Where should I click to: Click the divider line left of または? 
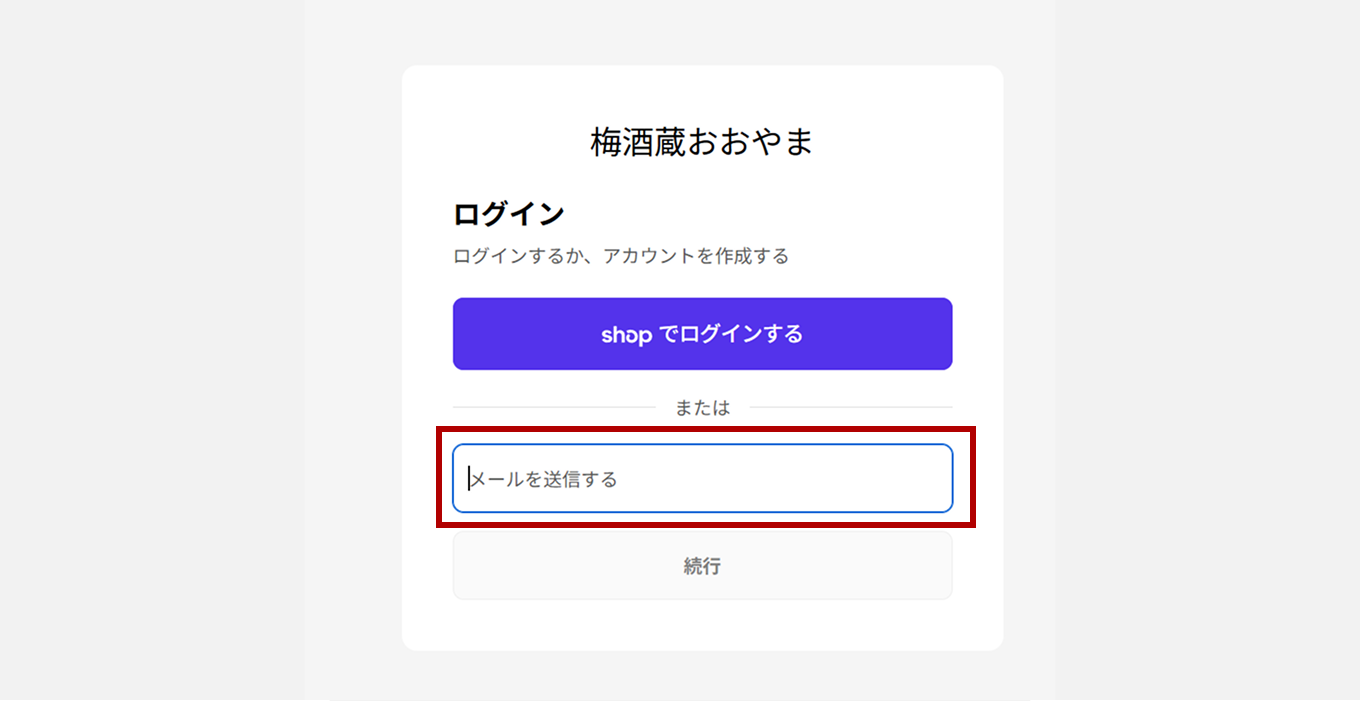point(553,408)
